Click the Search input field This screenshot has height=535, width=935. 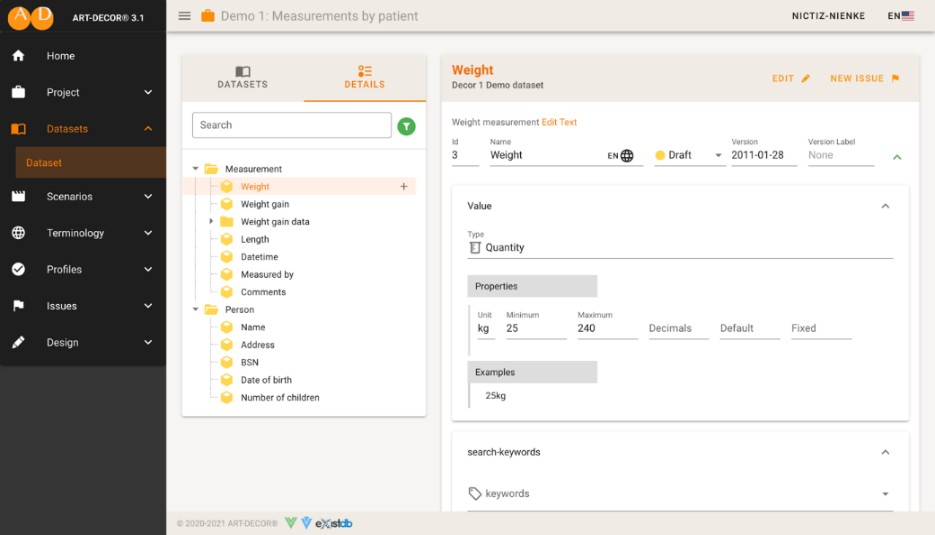click(291, 125)
